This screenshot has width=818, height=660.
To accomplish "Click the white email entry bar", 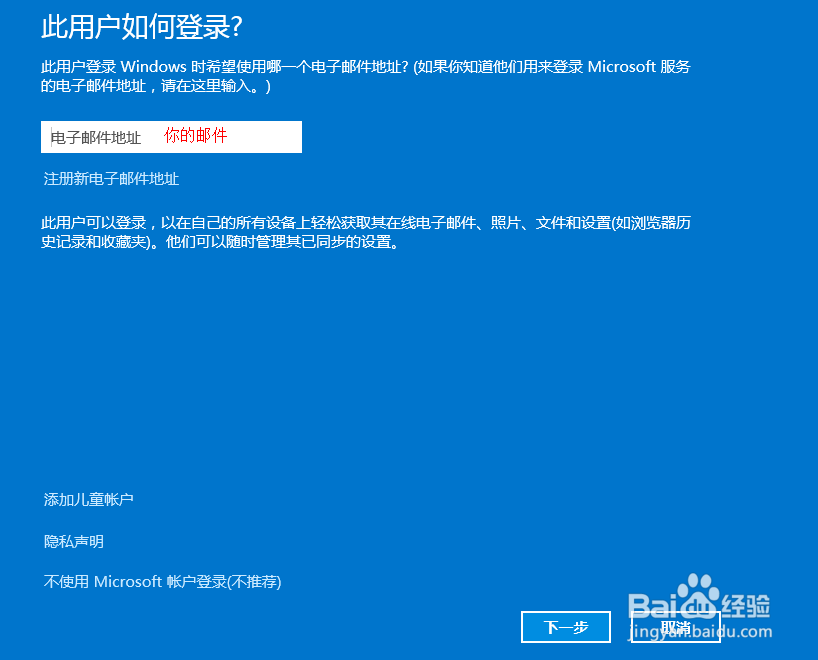I will [x=170, y=136].
